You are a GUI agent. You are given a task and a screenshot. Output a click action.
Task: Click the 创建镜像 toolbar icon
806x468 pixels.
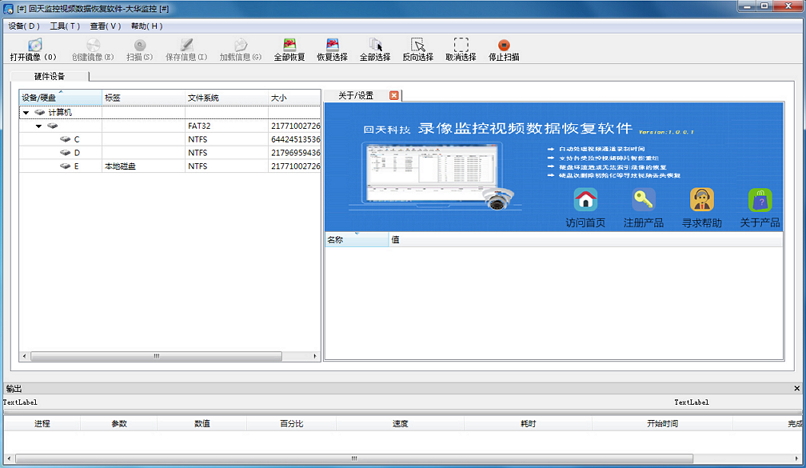click(x=93, y=45)
